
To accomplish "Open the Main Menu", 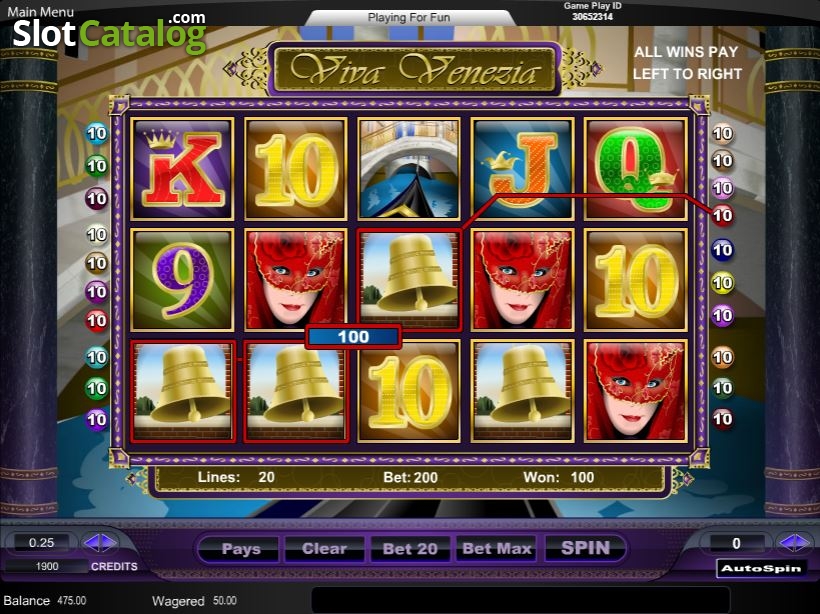I will [40, 12].
